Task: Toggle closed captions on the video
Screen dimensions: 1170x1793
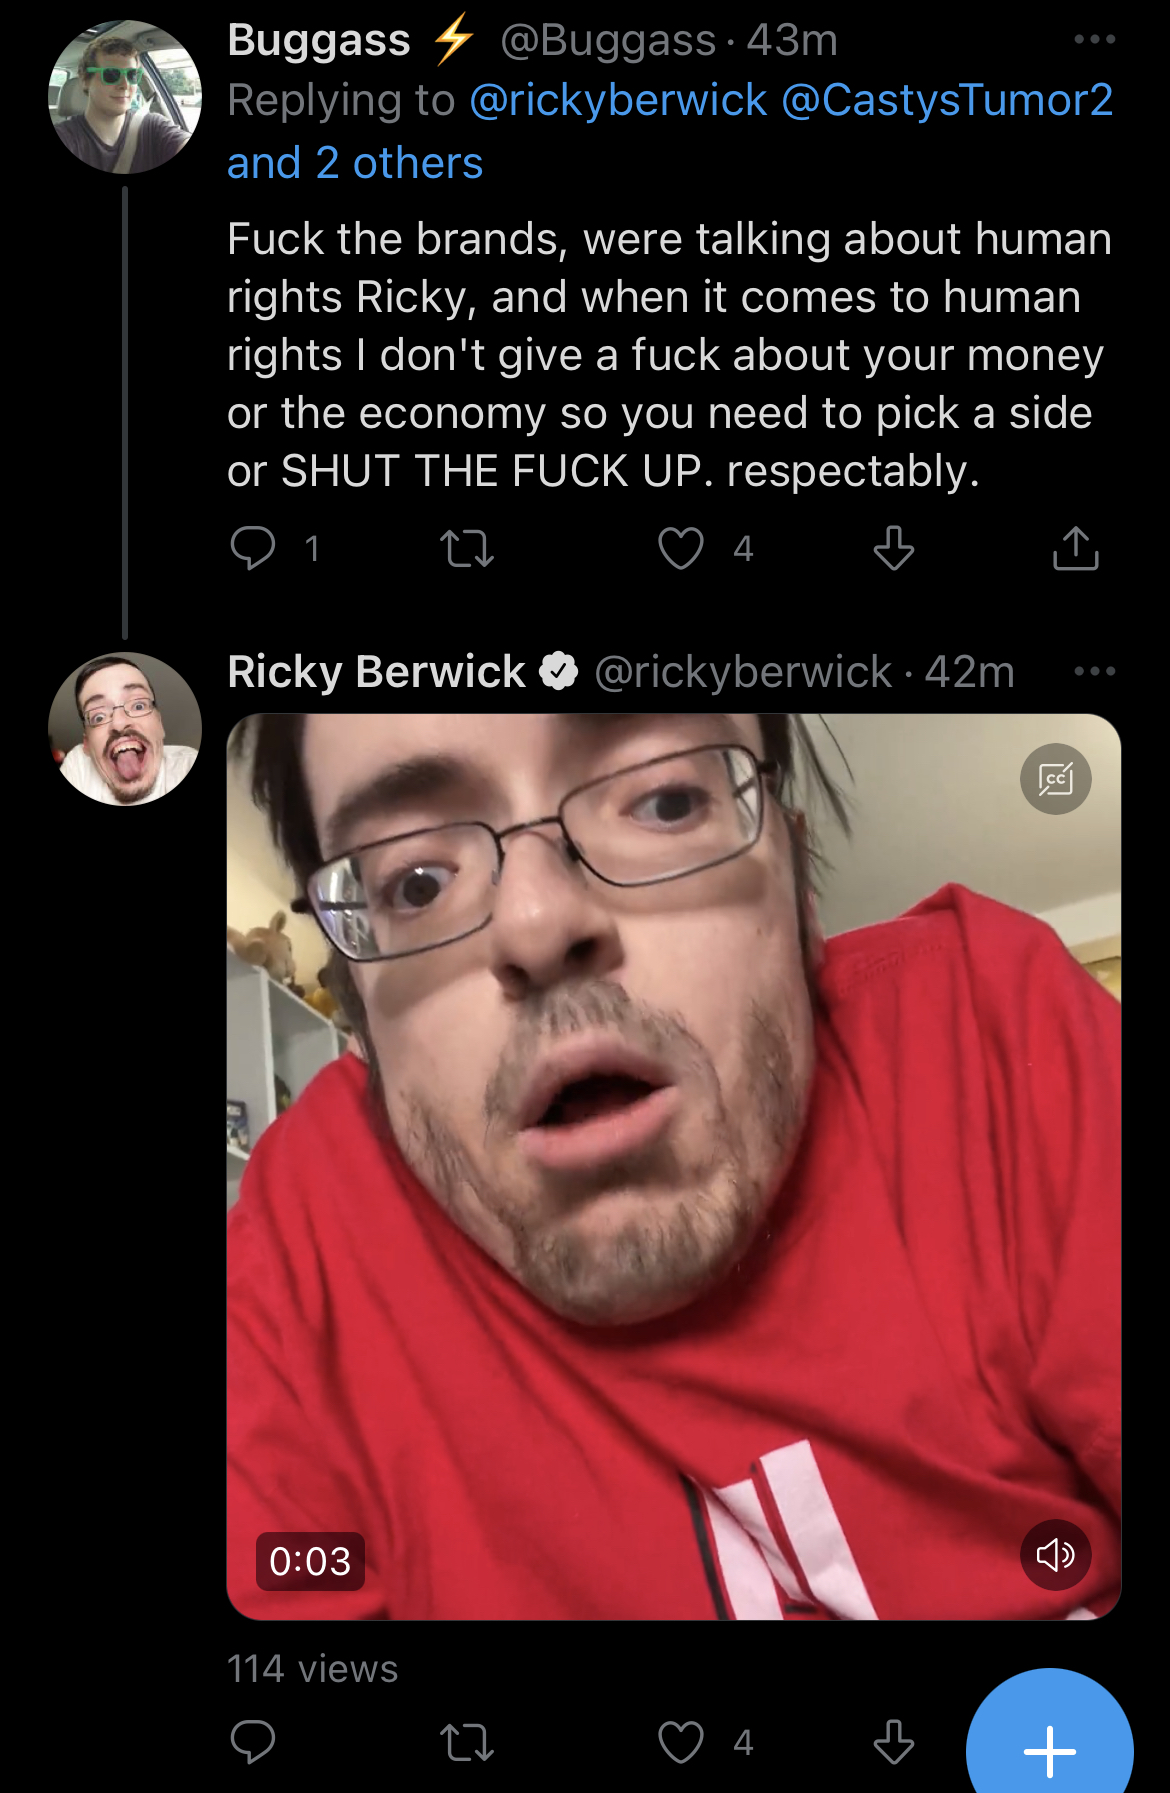Action: point(1056,779)
